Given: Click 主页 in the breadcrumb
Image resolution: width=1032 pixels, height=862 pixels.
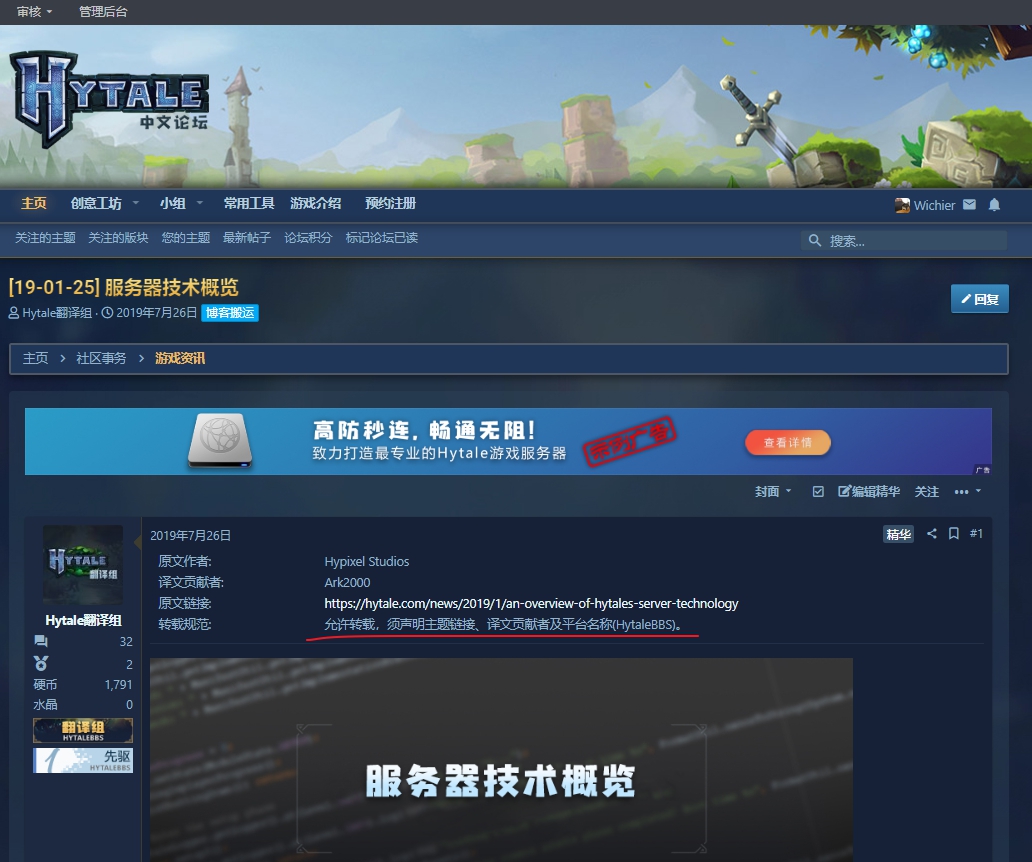Looking at the screenshot, I should [36, 358].
